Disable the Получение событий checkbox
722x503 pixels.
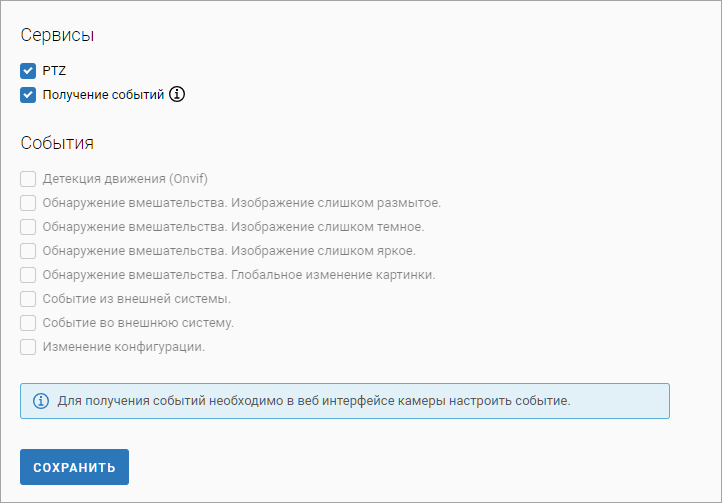click(28, 95)
